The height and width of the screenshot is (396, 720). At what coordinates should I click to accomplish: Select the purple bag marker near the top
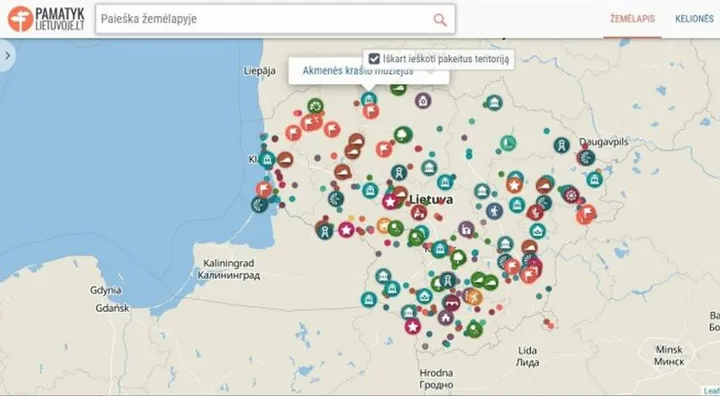pyautogui.click(x=423, y=100)
